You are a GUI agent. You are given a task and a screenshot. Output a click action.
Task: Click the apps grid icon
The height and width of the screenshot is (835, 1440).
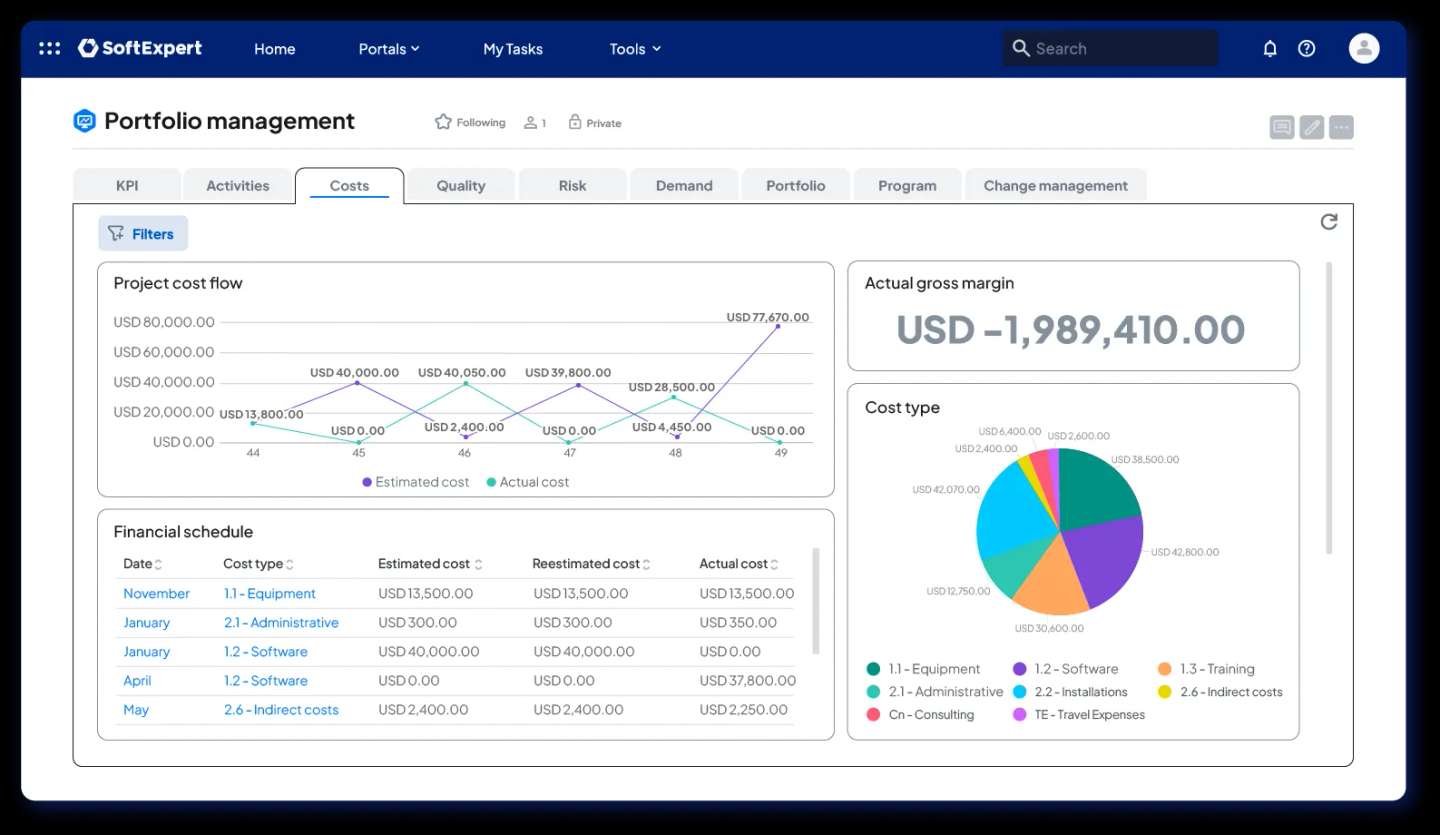pyautogui.click(x=49, y=48)
